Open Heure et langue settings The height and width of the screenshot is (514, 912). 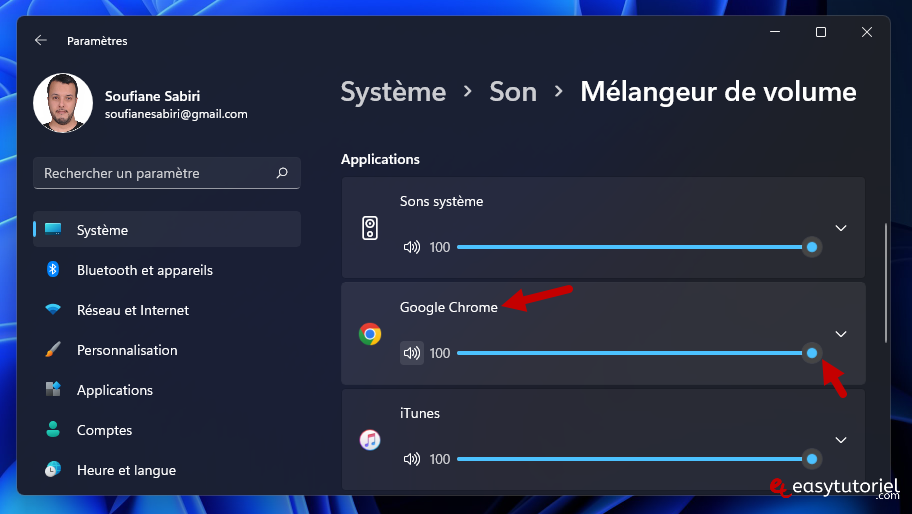(x=167, y=470)
